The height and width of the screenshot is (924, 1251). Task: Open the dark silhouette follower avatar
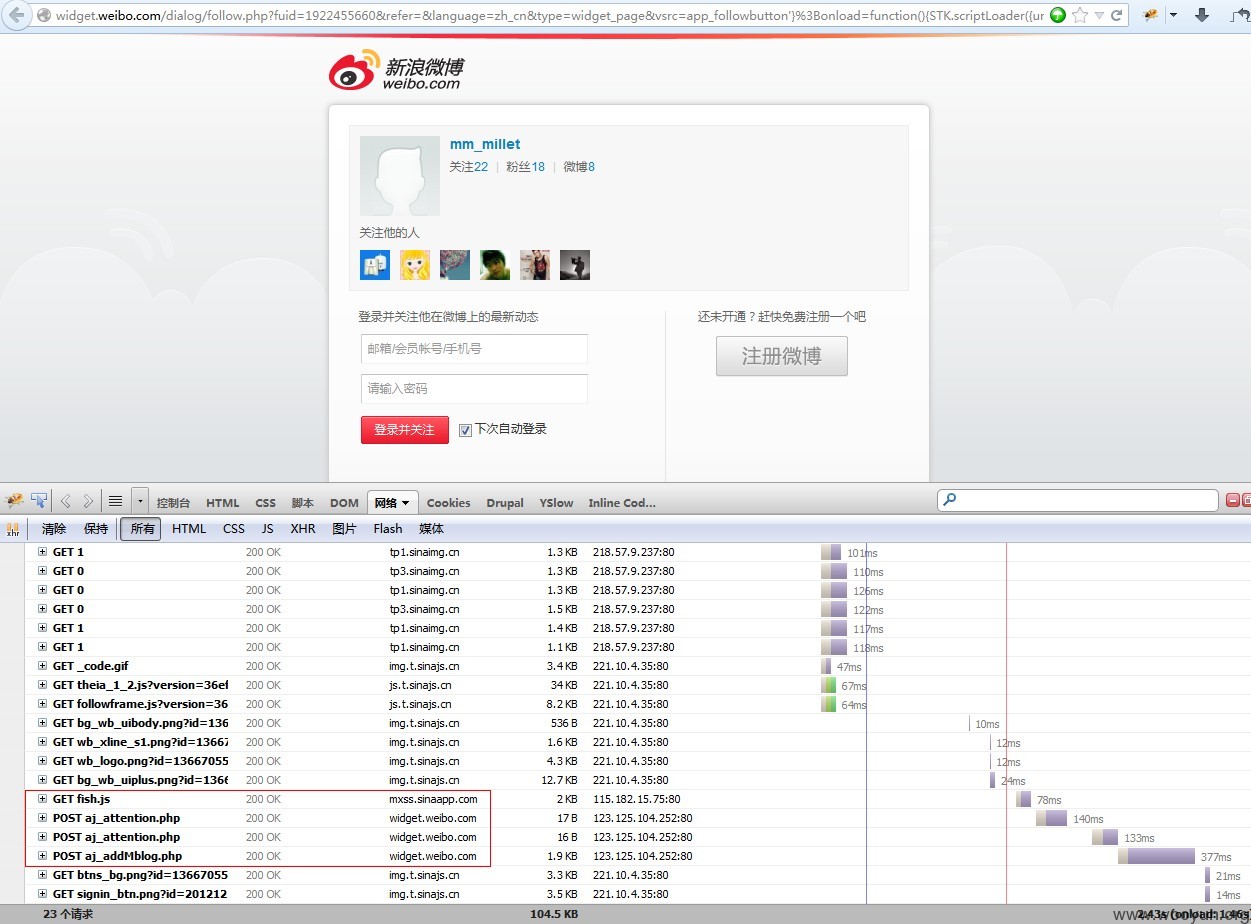click(x=575, y=265)
